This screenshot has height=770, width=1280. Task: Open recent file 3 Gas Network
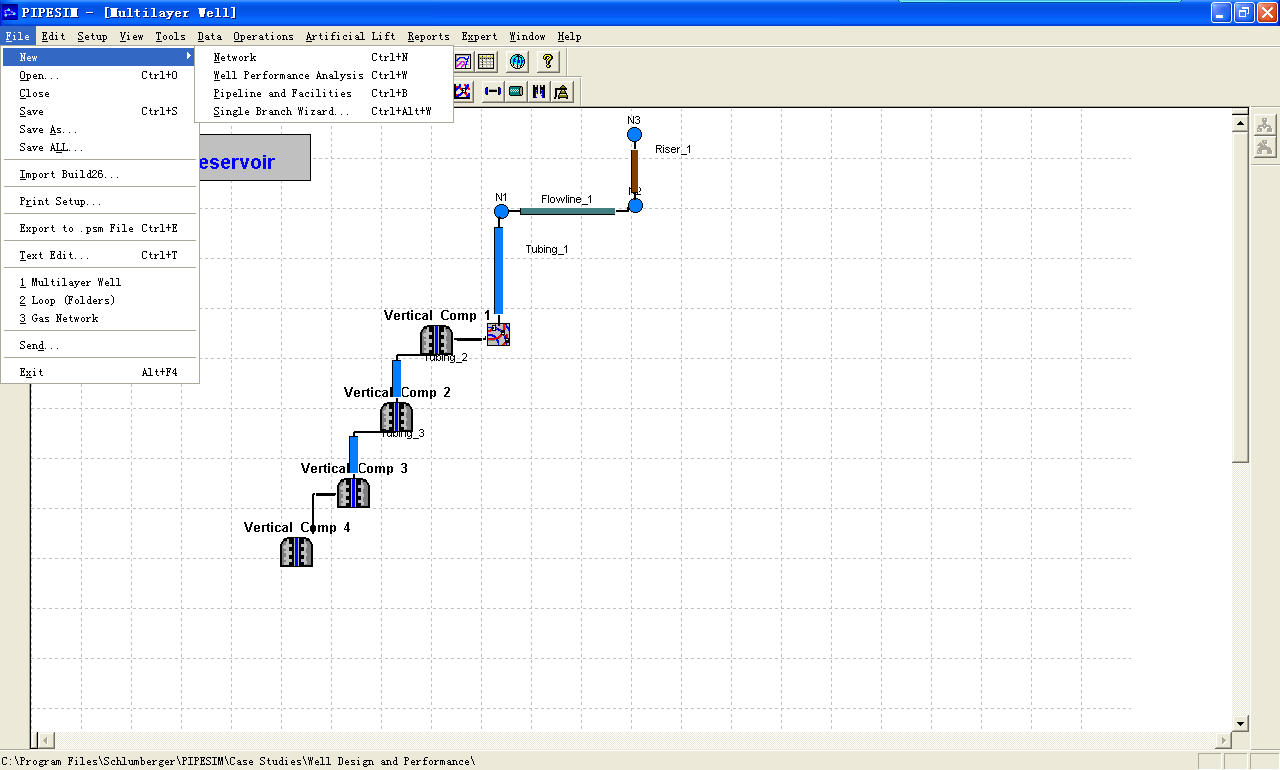pos(100,318)
